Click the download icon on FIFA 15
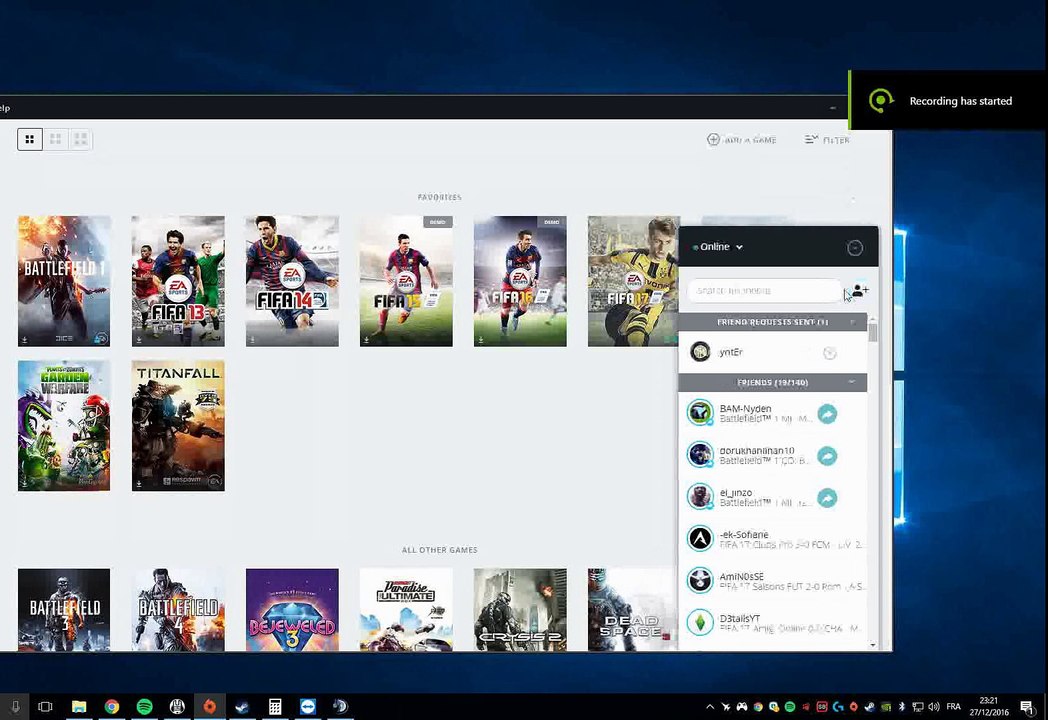Image resolution: width=1048 pixels, height=720 pixels. (x=366, y=340)
